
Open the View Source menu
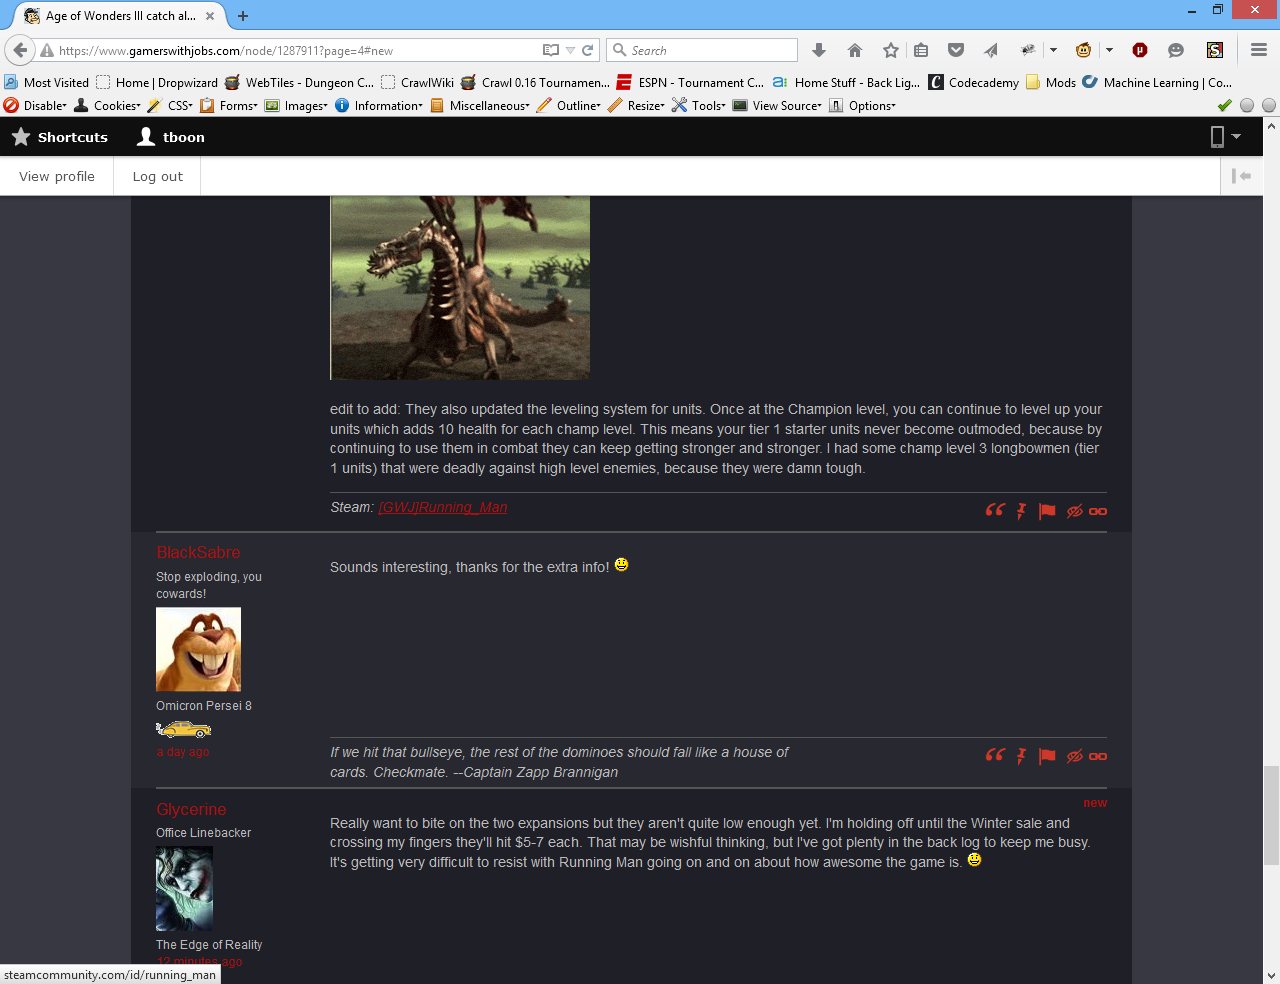pyautogui.click(x=777, y=105)
